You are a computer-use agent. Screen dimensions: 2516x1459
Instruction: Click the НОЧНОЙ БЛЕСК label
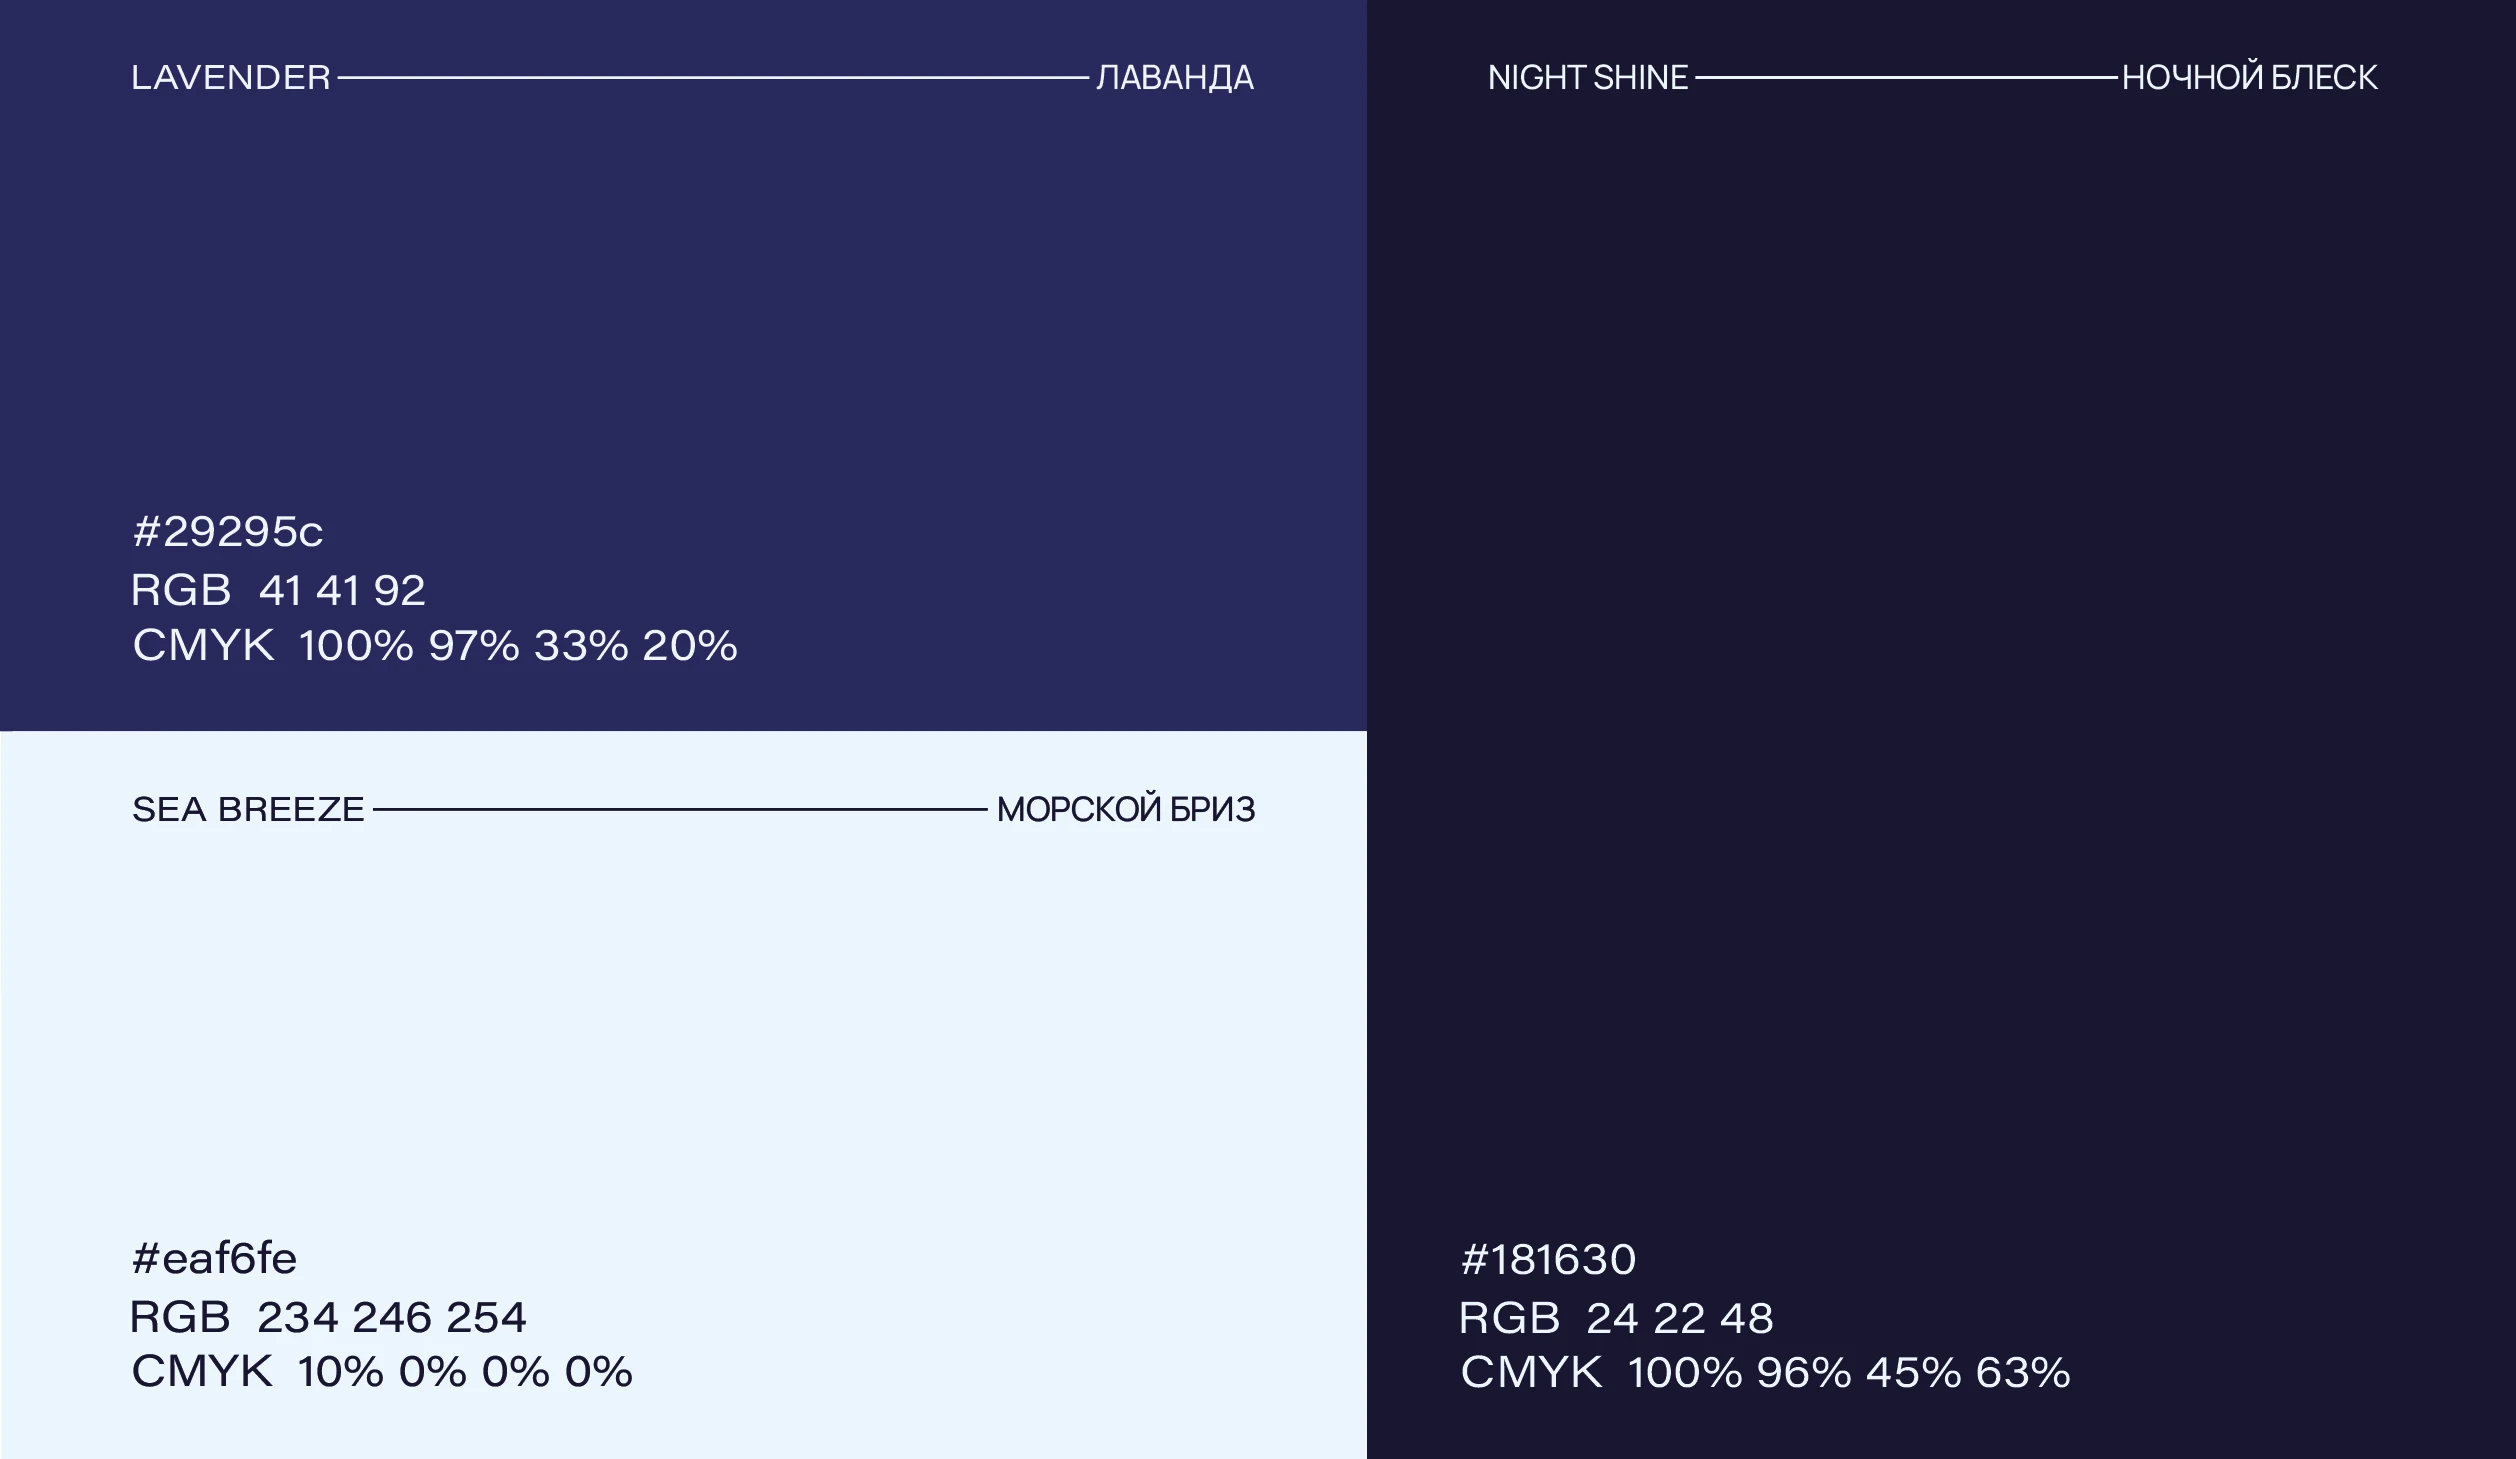tap(2249, 78)
